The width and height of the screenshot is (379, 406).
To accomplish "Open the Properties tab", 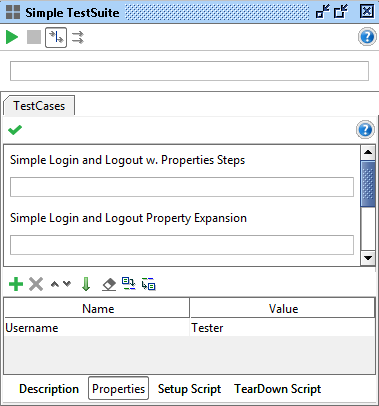I will pyautogui.click(x=119, y=388).
